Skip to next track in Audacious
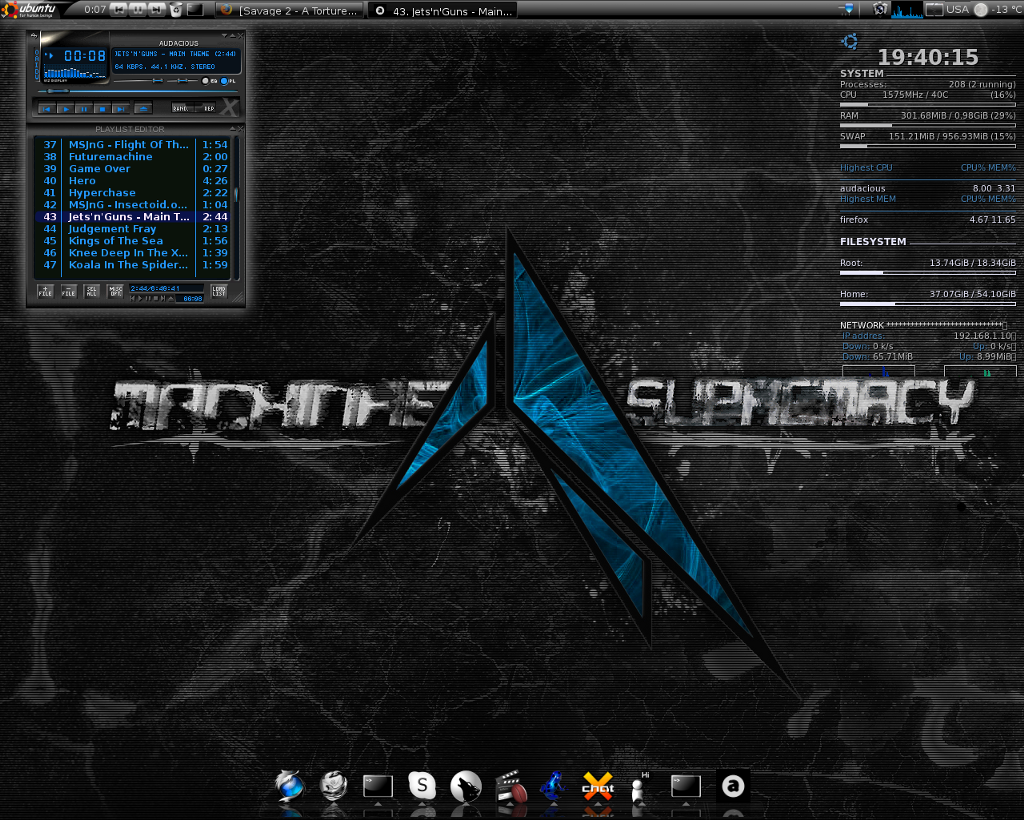Image resolution: width=1024 pixels, height=820 pixels. (120, 108)
